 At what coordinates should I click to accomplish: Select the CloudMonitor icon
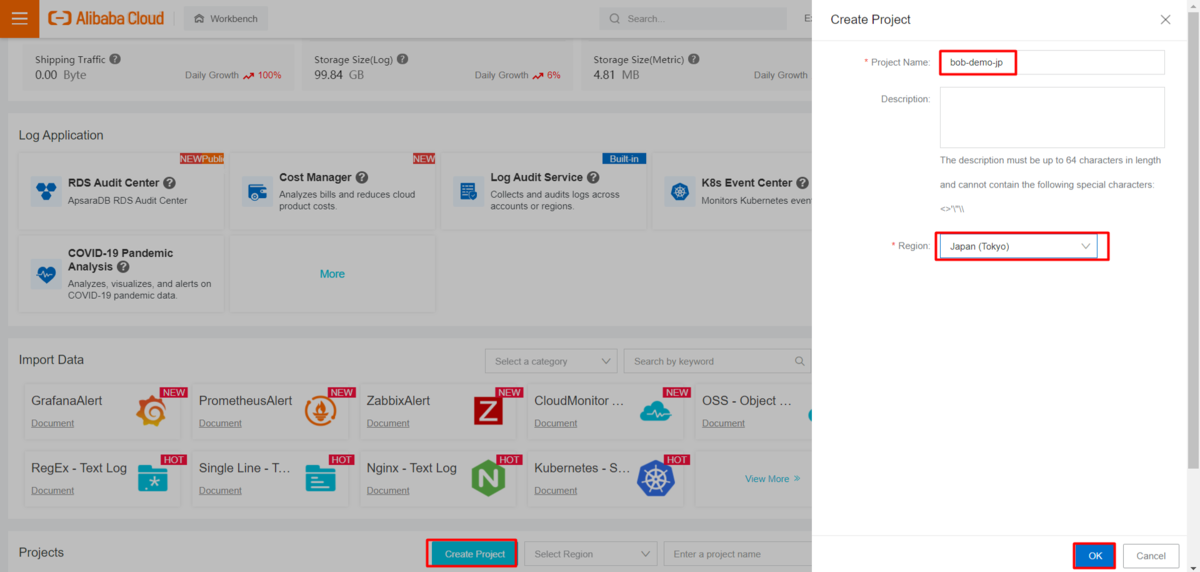(x=656, y=410)
